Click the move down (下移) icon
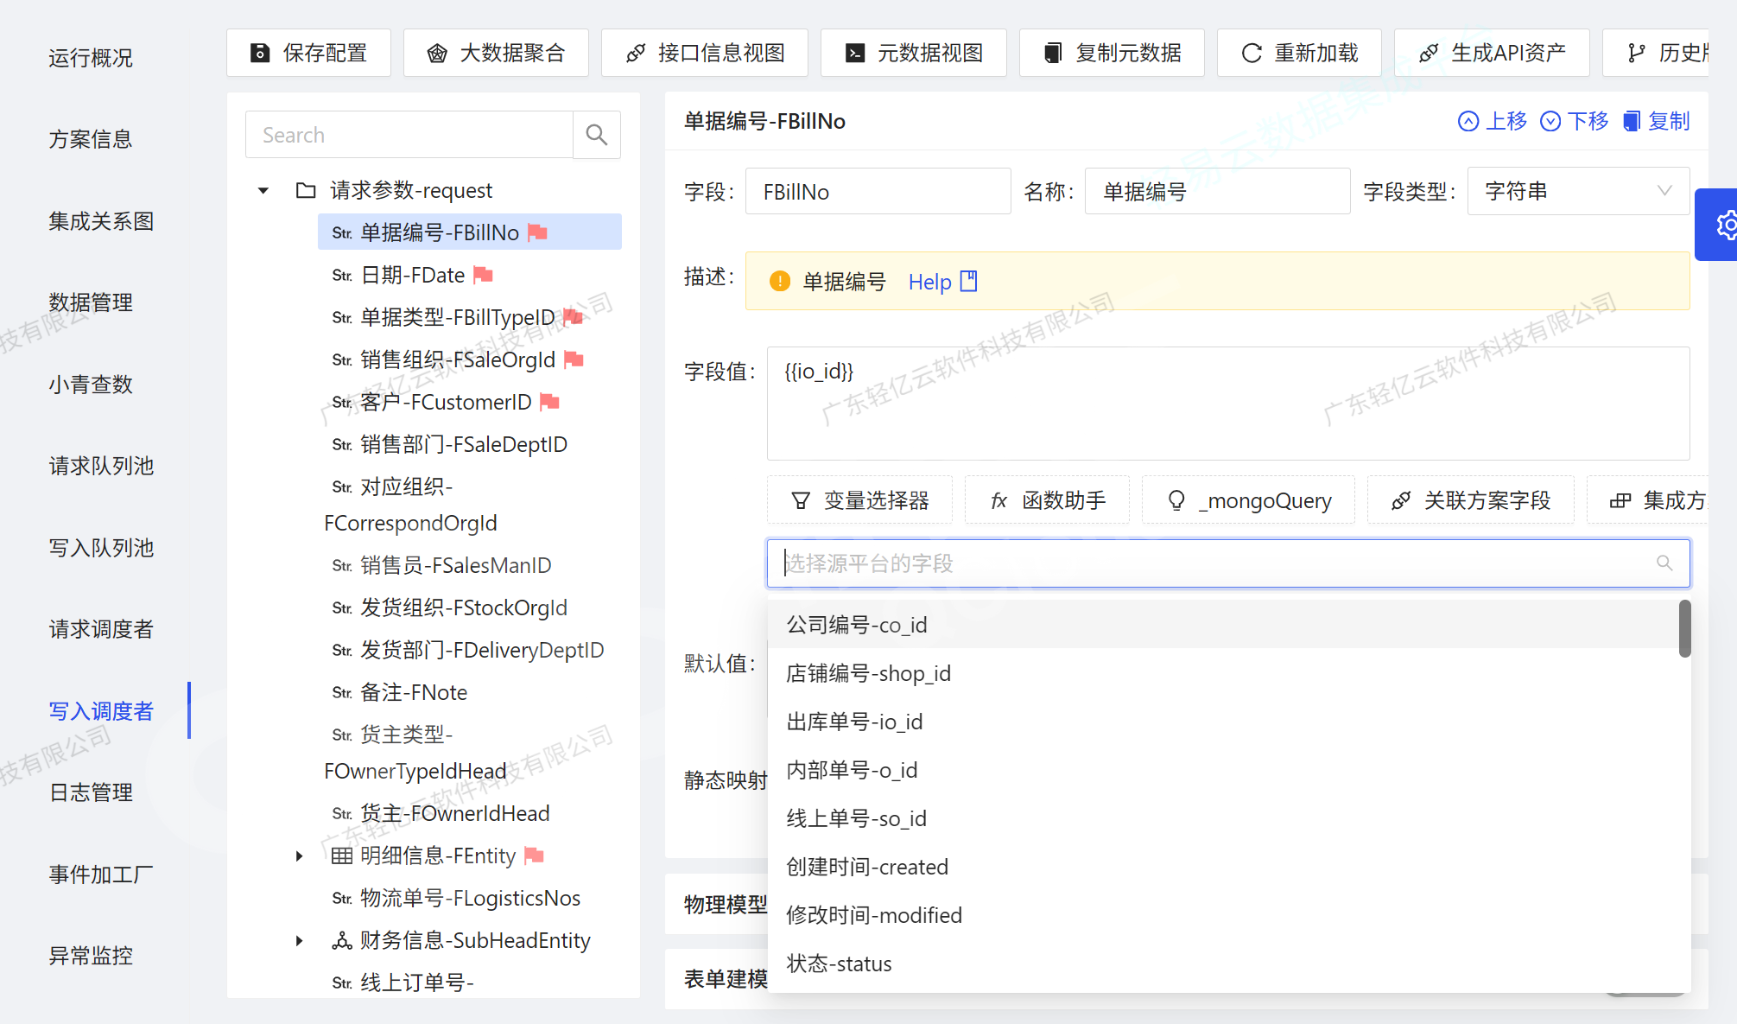Image resolution: width=1737 pixels, height=1024 pixels. coord(1550,121)
